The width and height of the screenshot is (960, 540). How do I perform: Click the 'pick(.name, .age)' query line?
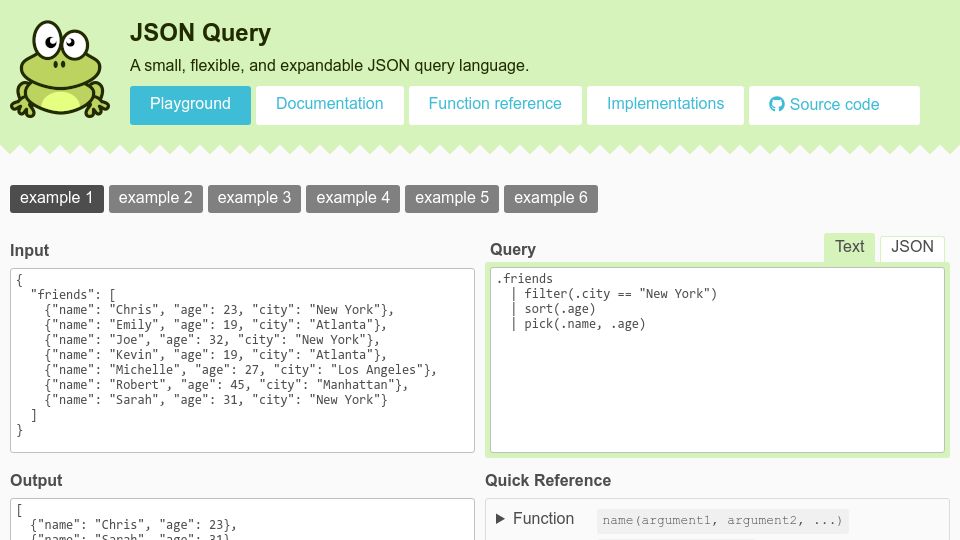pyautogui.click(x=585, y=324)
